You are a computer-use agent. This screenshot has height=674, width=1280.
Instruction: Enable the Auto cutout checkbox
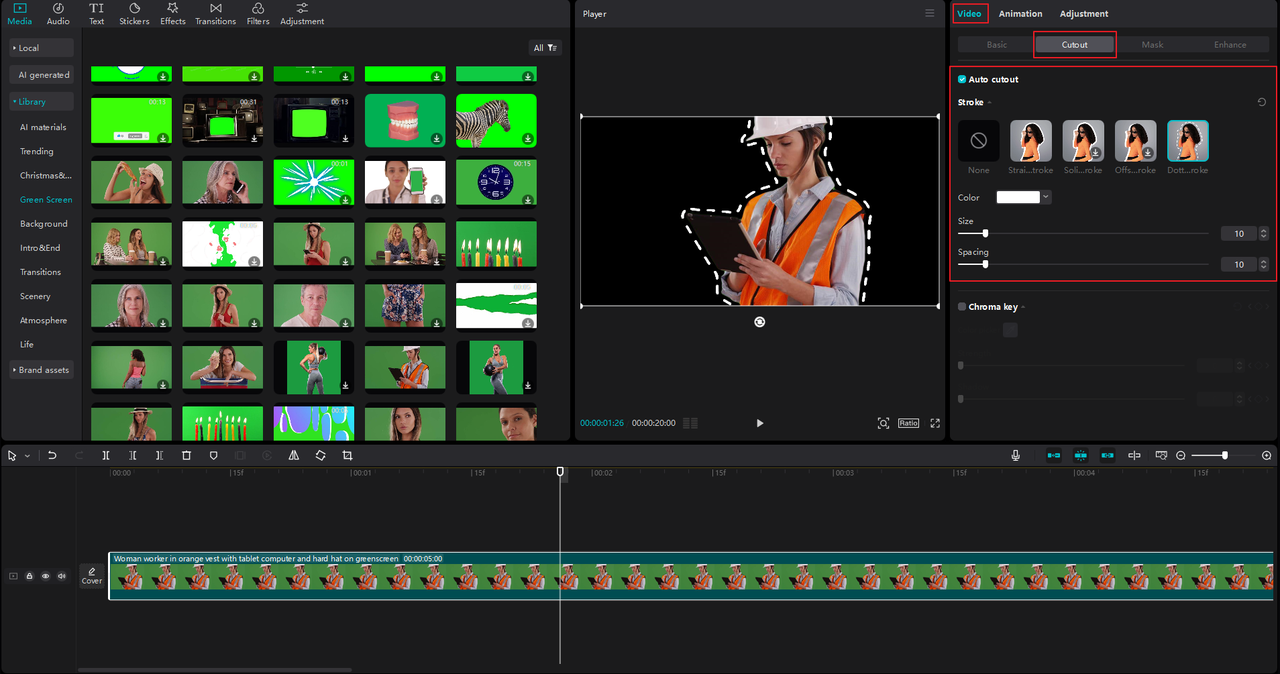(961, 79)
